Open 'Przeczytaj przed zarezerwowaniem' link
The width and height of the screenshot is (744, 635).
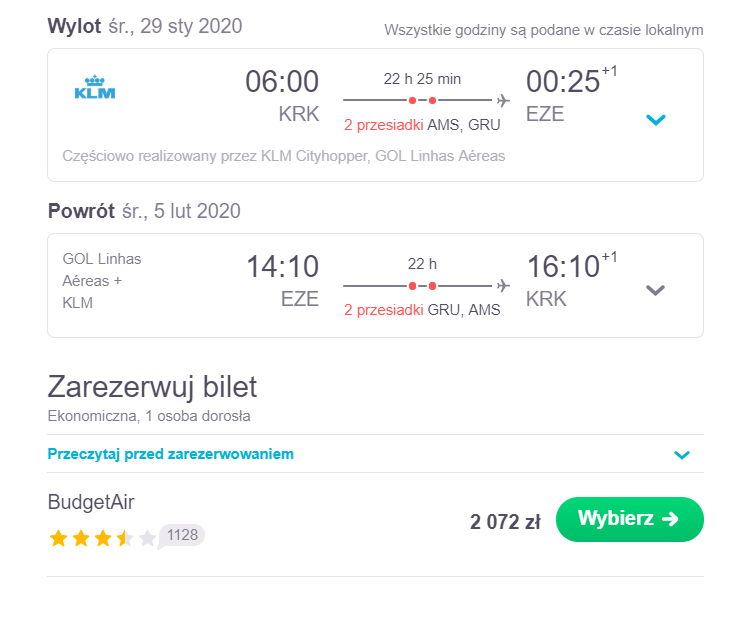click(x=171, y=454)
